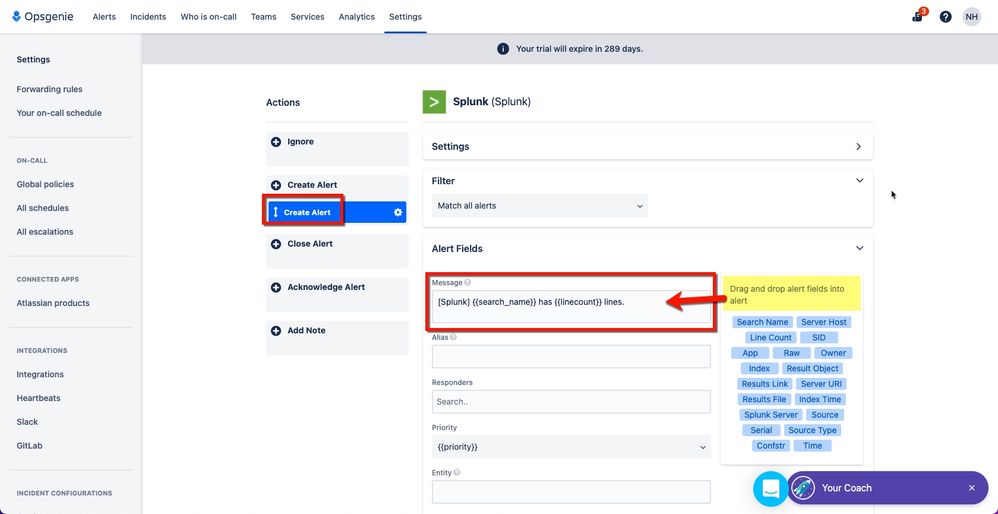
Task: Click plus icon next to Ignore
Action: [x=276, y=142]
